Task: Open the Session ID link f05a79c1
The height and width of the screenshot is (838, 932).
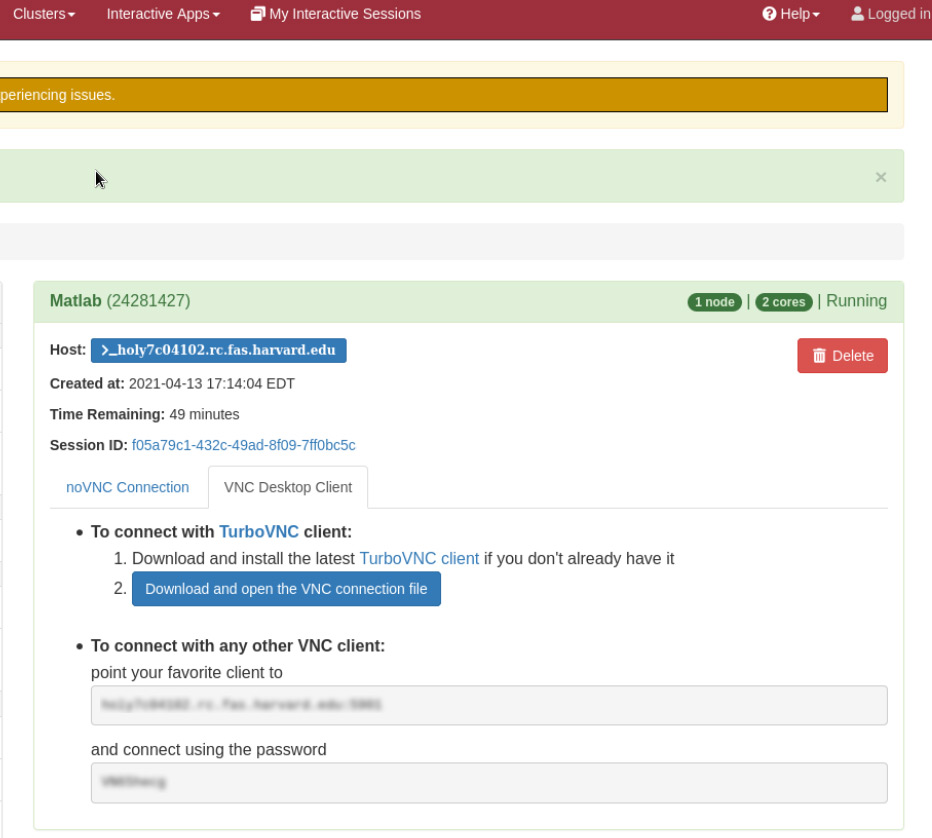Action: (x=243, y=445)
